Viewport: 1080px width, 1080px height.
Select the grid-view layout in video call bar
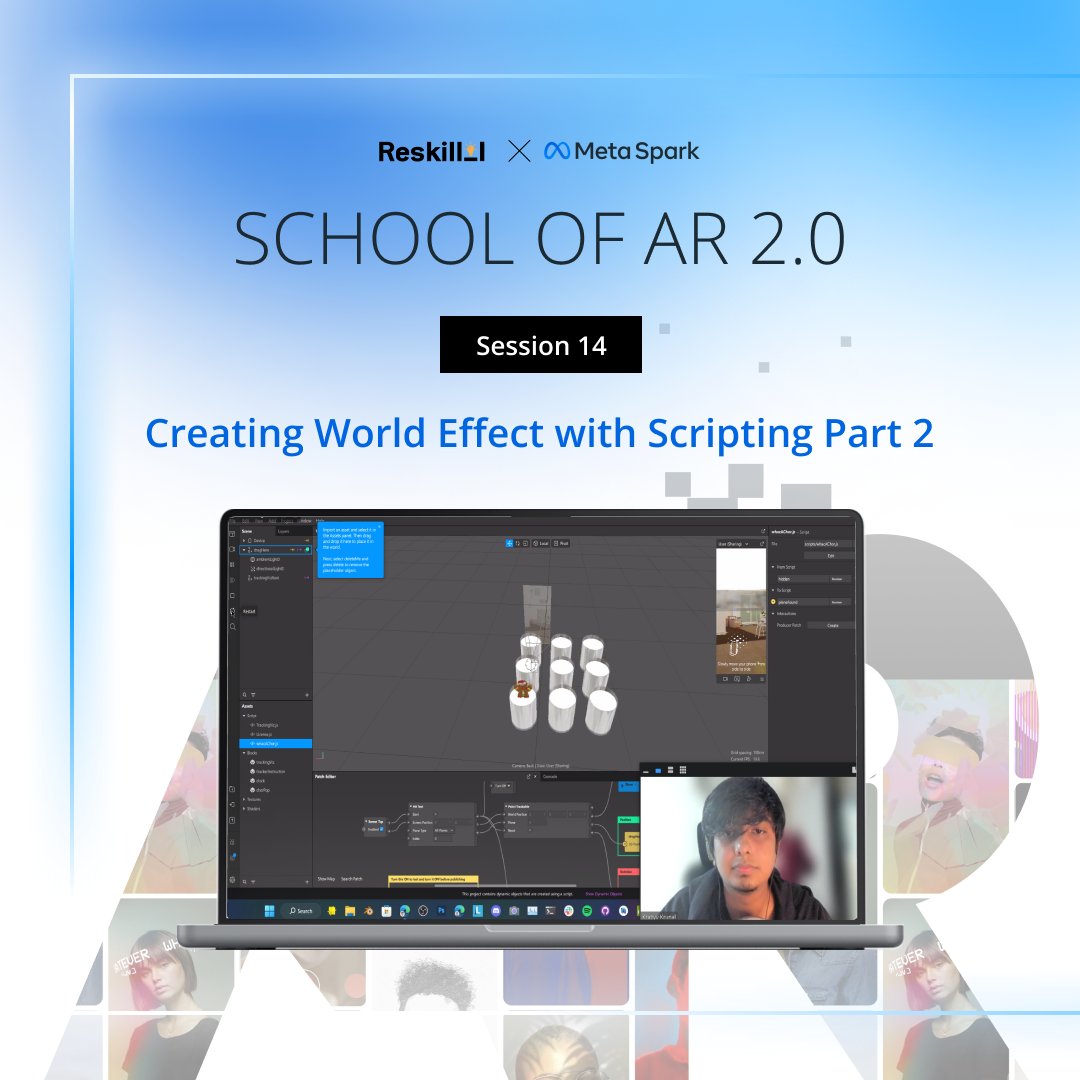[x=683, y=770]
